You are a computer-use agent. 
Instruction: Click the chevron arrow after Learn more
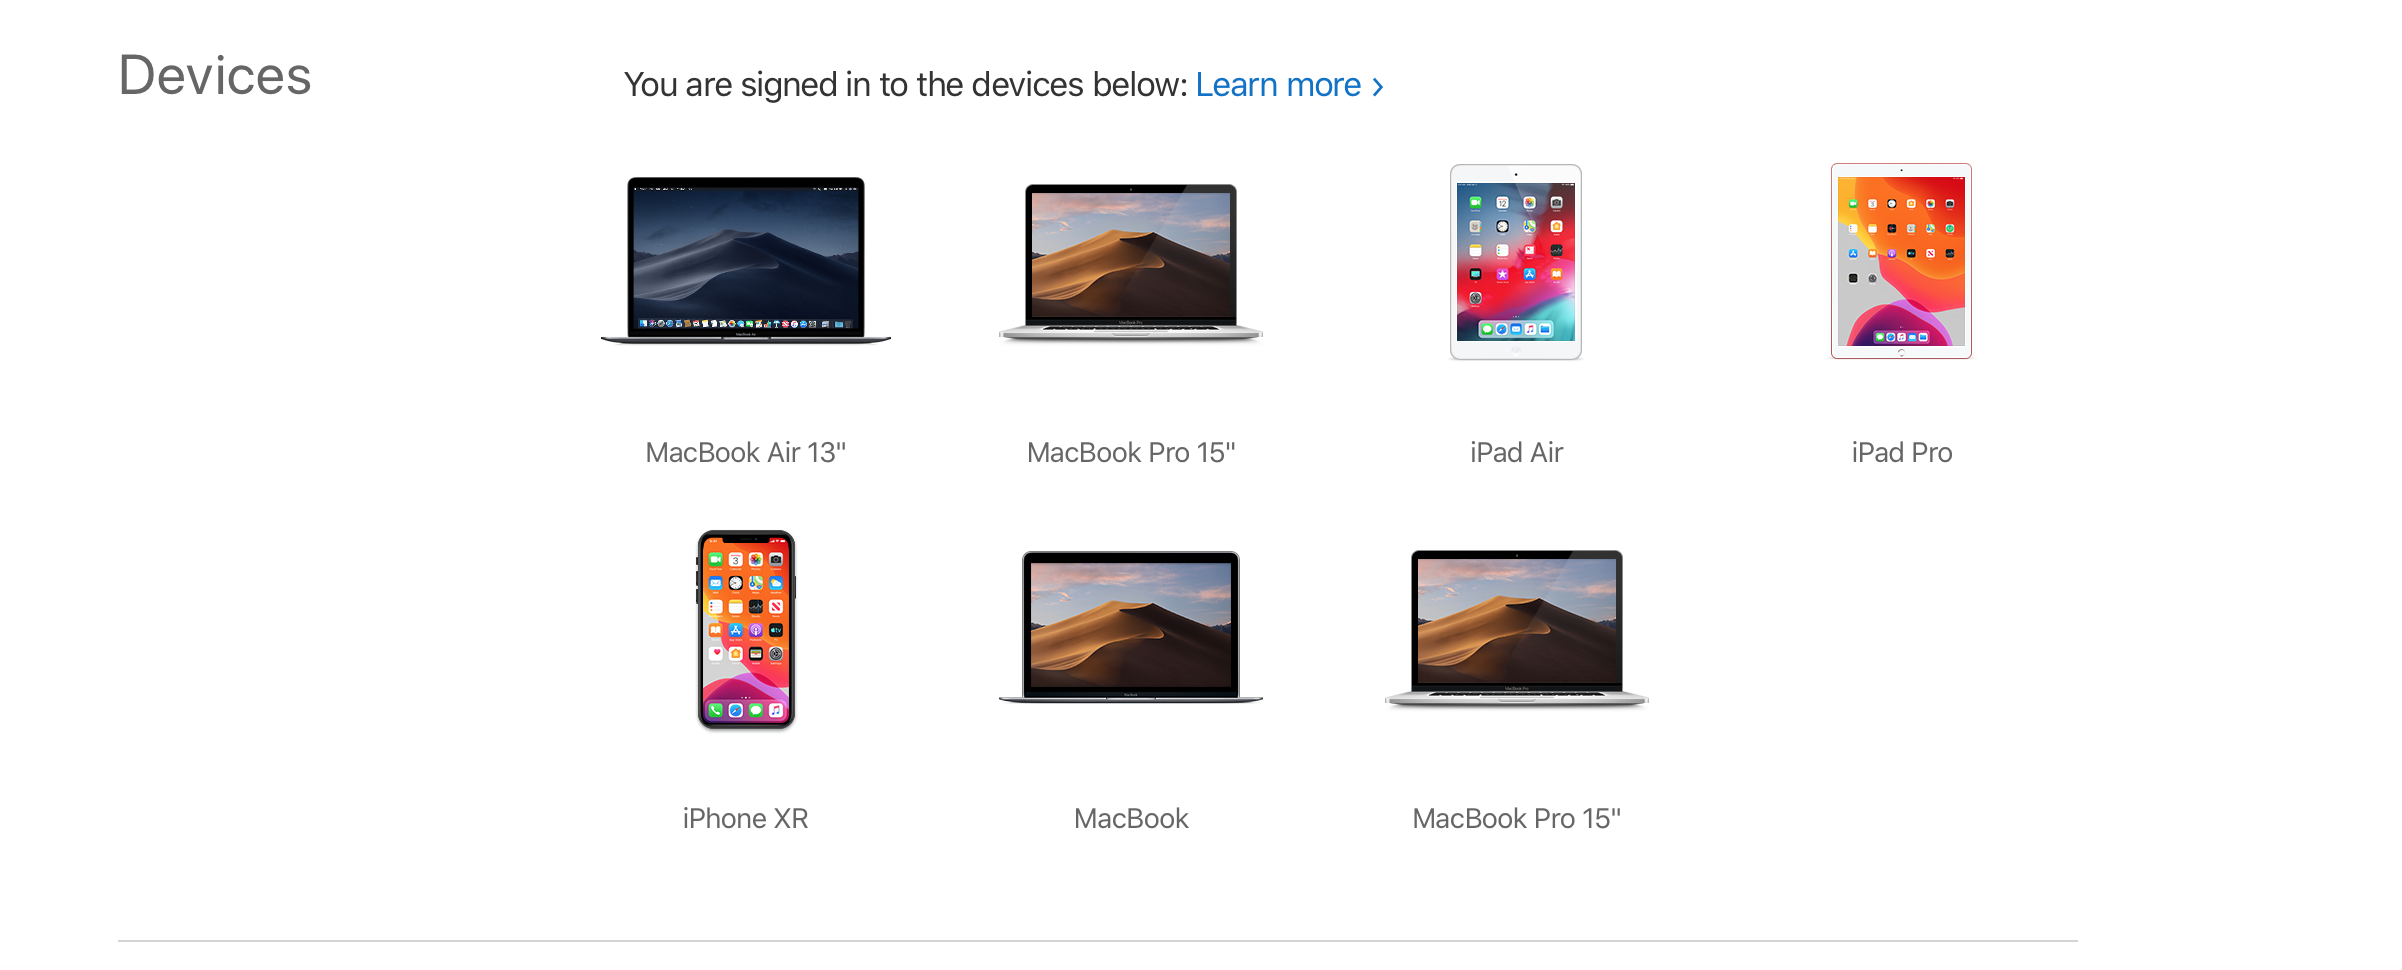pos(1378,87)
